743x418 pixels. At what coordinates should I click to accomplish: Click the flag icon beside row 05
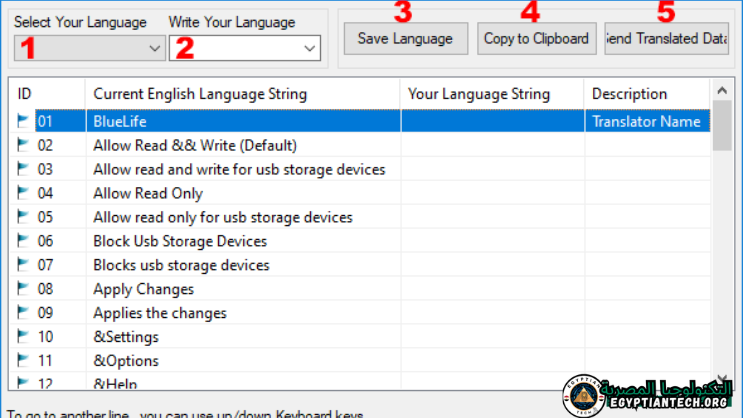pyautogui.click(x=24, y=217)
